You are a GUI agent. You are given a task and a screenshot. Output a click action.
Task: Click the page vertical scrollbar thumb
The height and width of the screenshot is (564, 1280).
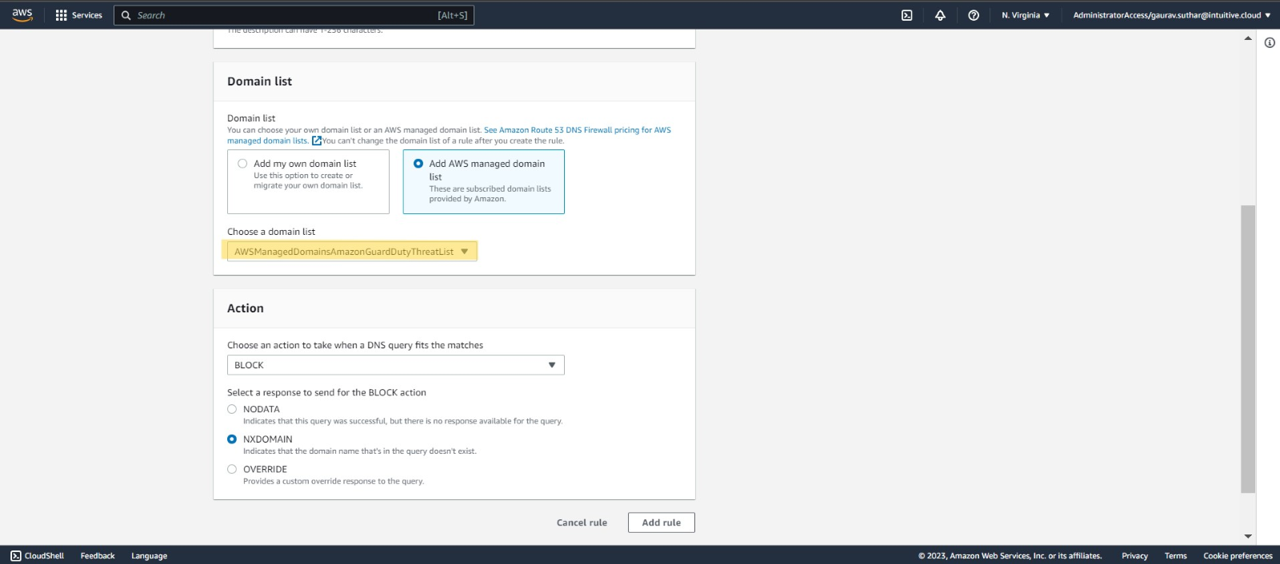(x=1247, y=348)
